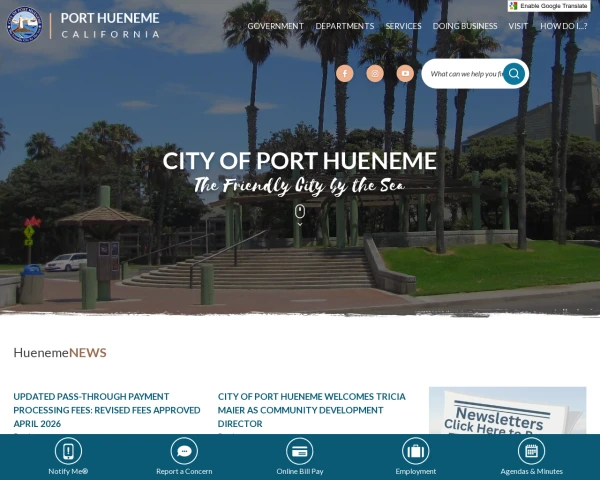Open the Agendas & Minutes calendar icon
Screen dimensions: 600x480
[532, 451]
